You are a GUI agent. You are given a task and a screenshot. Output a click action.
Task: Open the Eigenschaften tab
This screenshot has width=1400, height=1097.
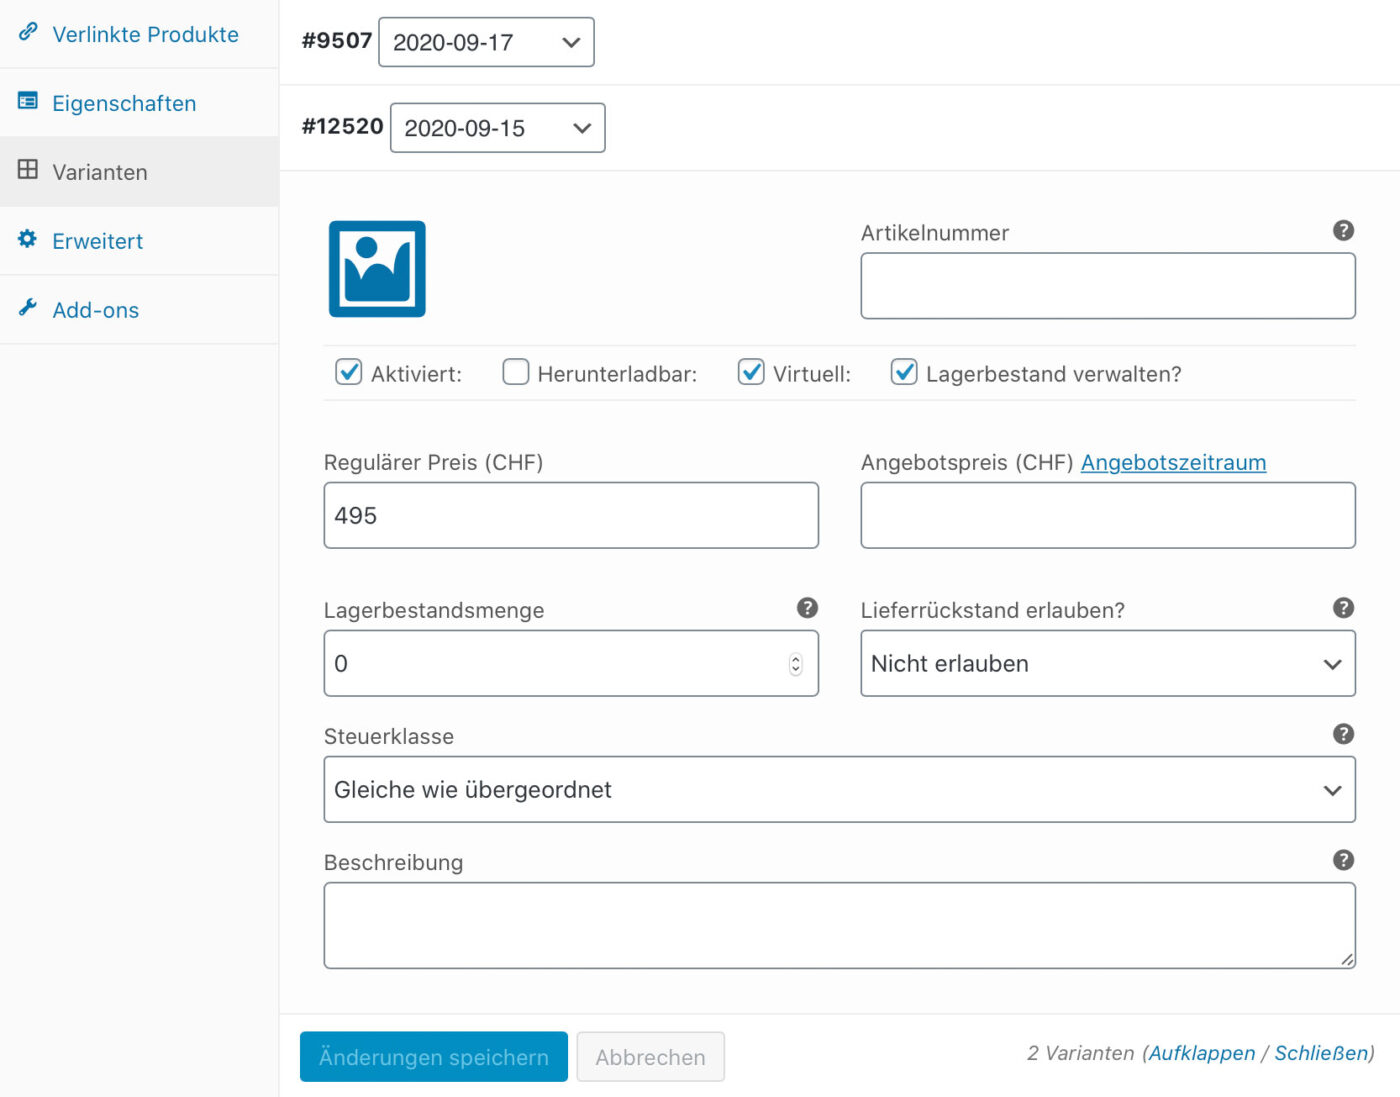click(x=124, y=103)
